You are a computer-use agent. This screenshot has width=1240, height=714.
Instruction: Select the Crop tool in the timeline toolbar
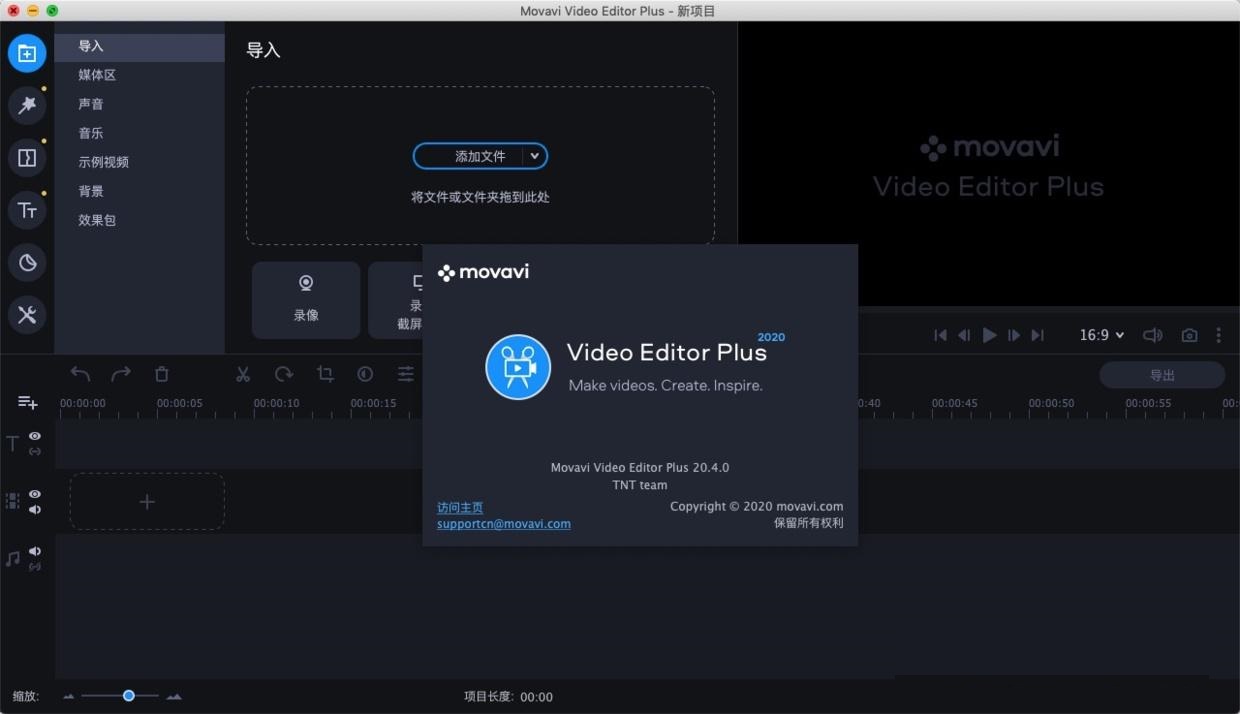click(324, 373)
